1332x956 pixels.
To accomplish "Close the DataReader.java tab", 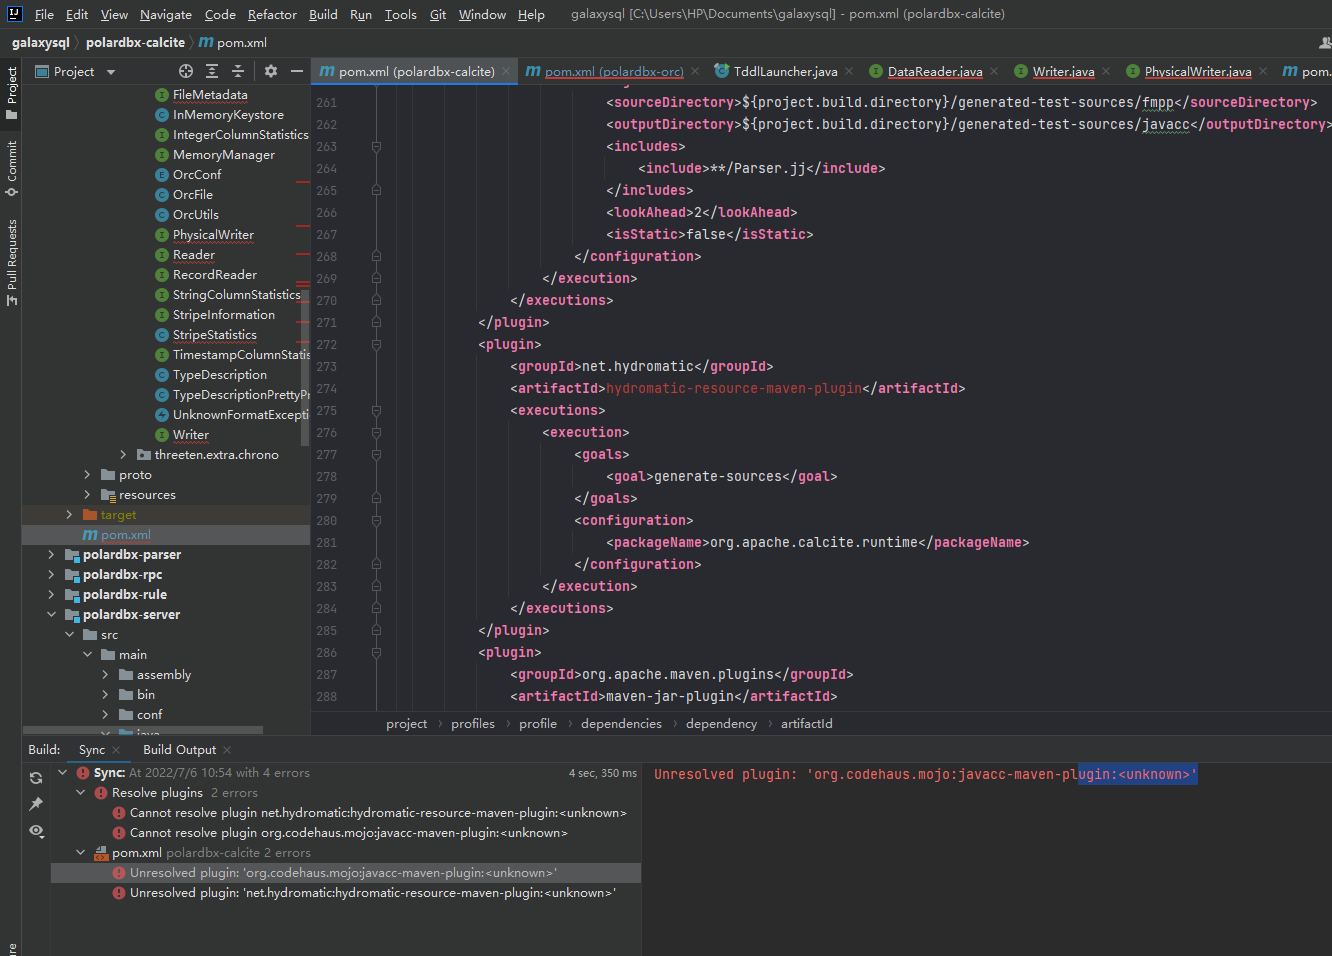I will coord(994,71).
